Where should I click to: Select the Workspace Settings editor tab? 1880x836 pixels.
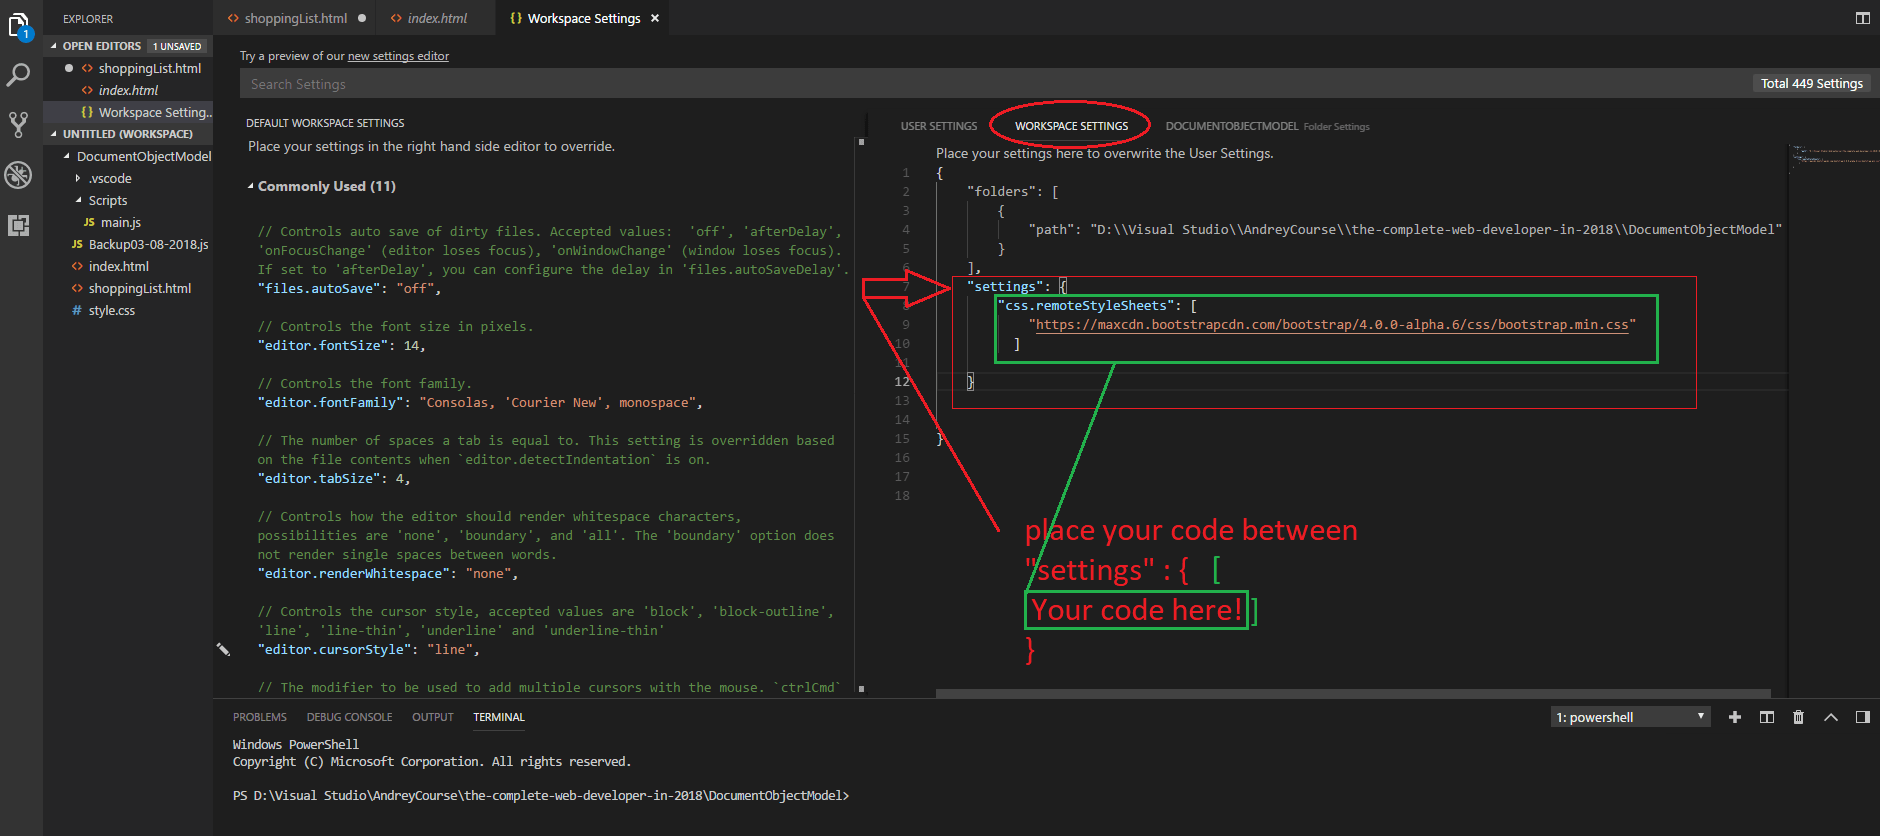pyautogui.click(x=584, y=18)
